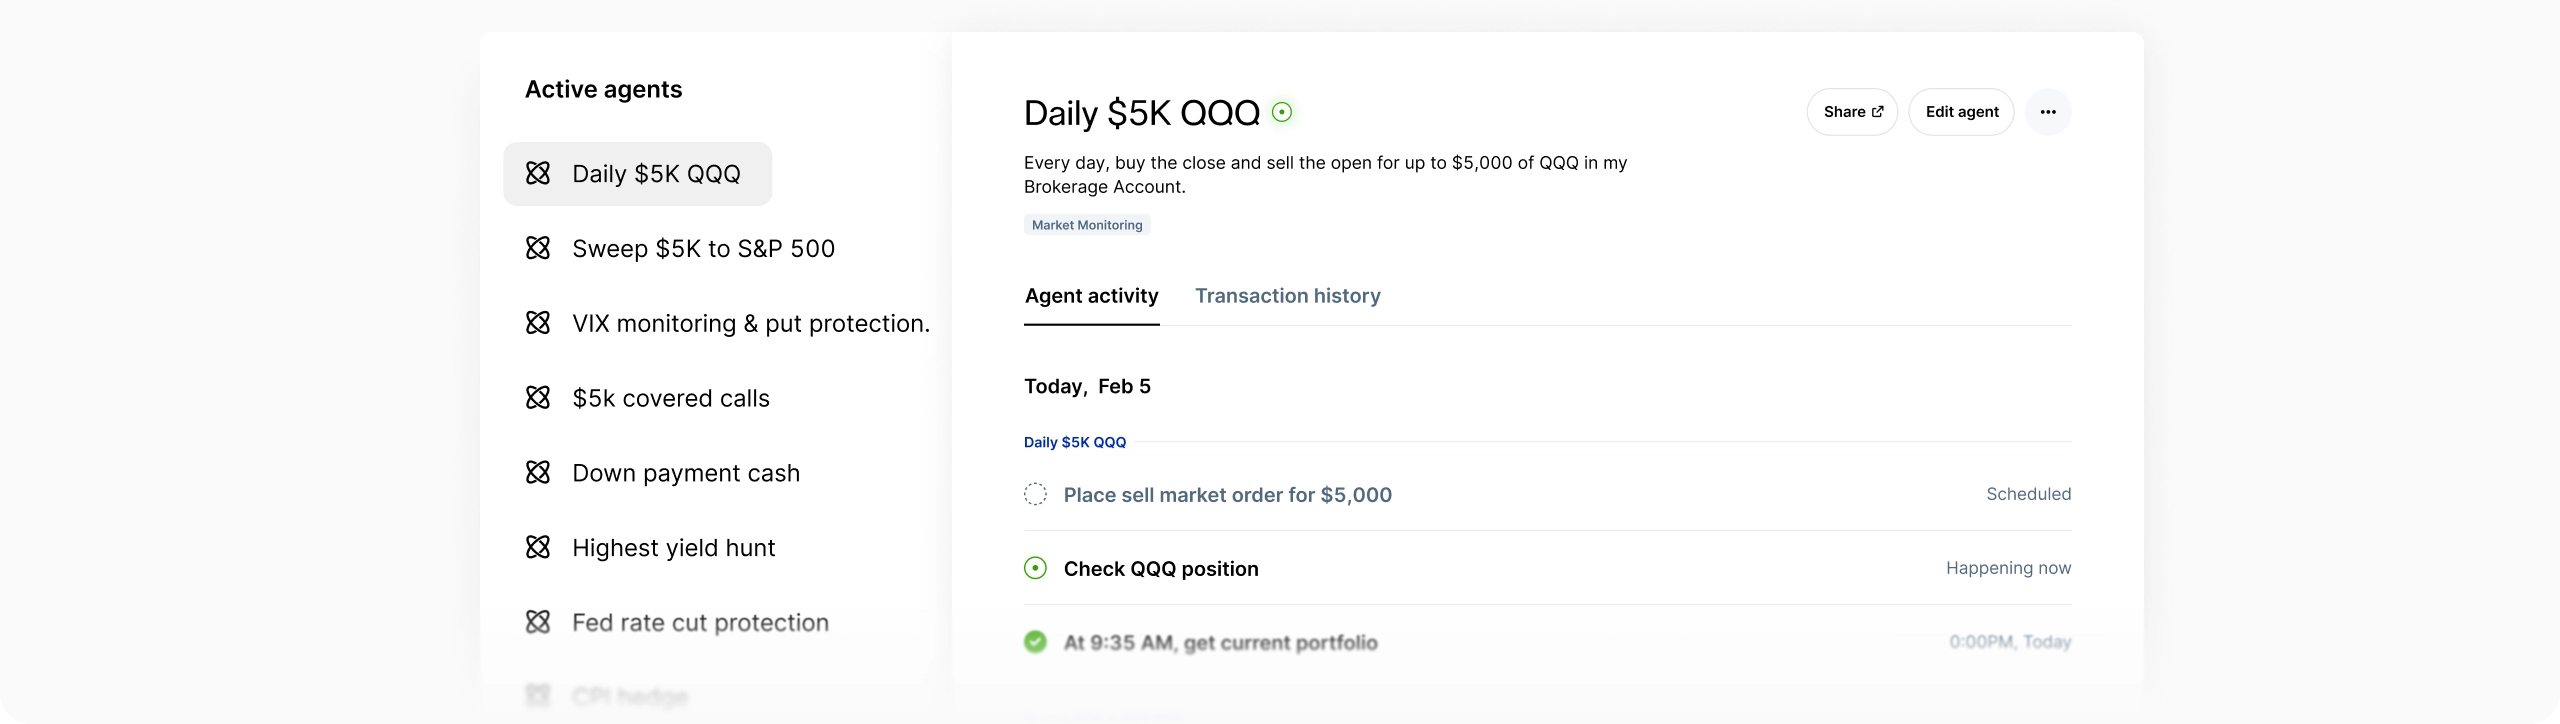Click the agent icon beside $5k covered calls

538,398
